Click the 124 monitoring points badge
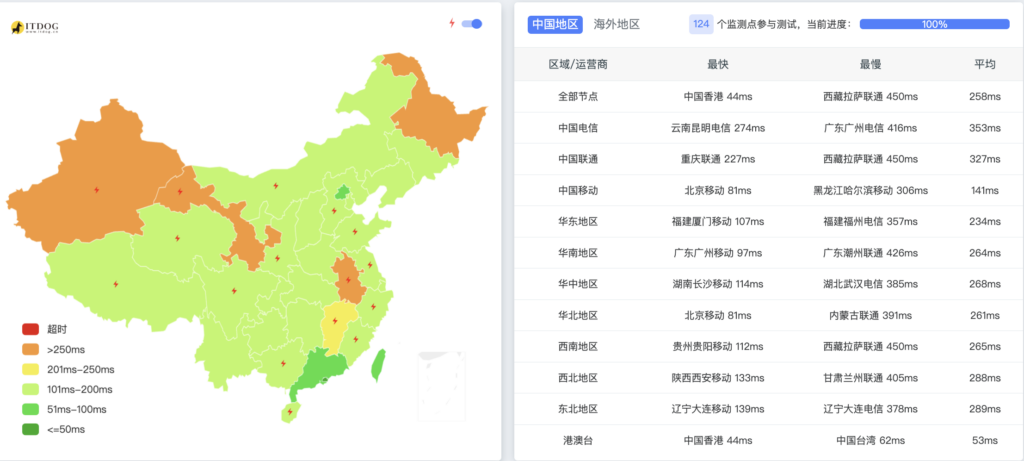 point(701,24)
